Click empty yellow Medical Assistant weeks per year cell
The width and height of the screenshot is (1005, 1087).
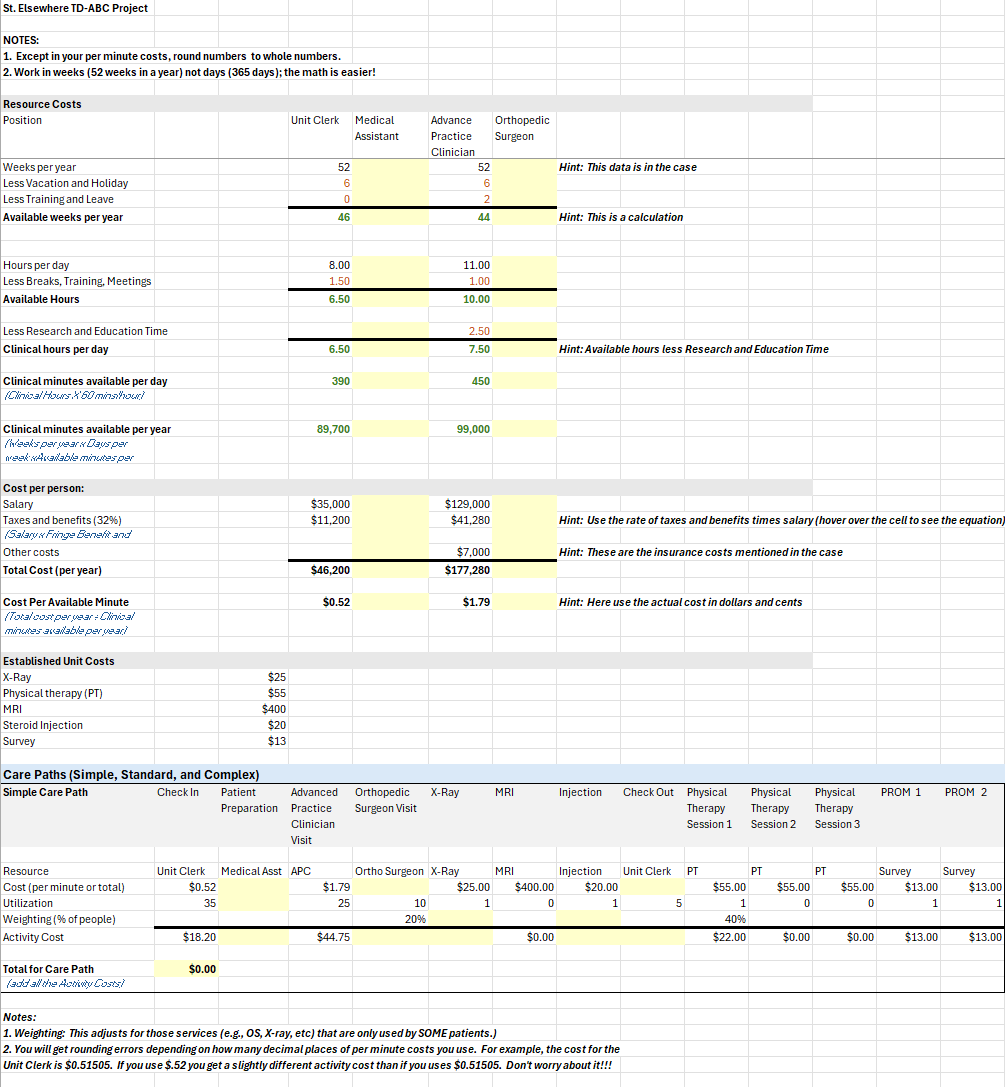(x=391, y=167)
